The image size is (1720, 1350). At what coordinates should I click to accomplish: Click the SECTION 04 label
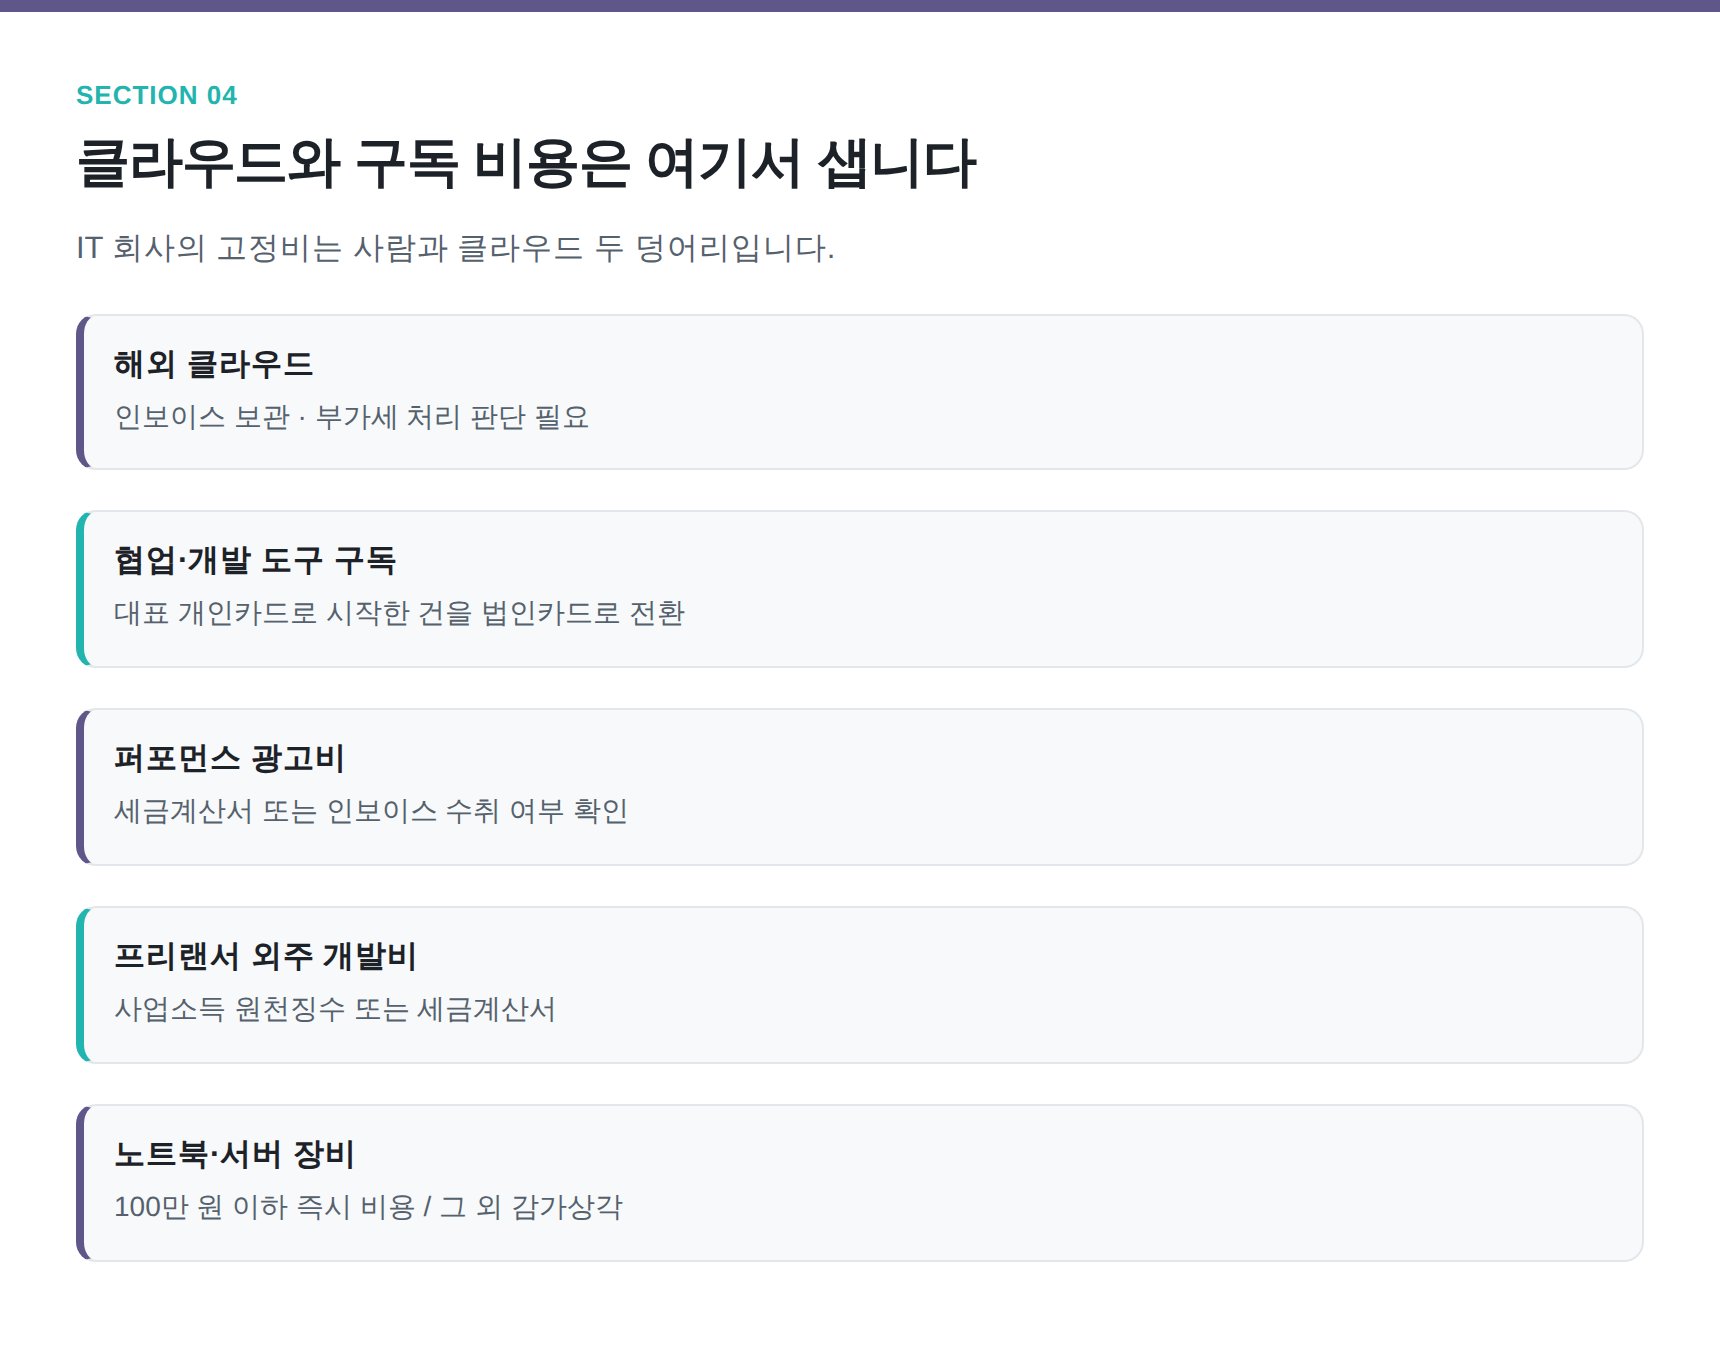coord(157,95)
